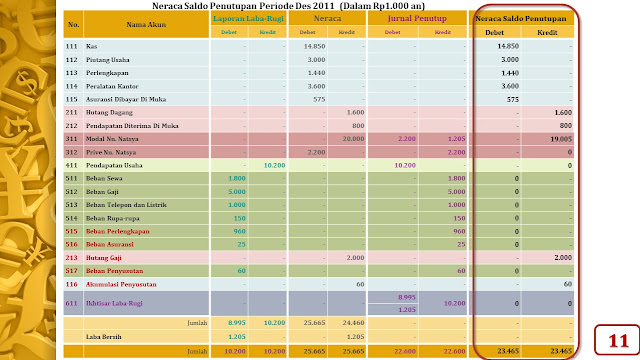Click '23.465' total in Neraca Saldo Penutupan Kredit
The image size is (640, 360).
click(x=561, y=351)
